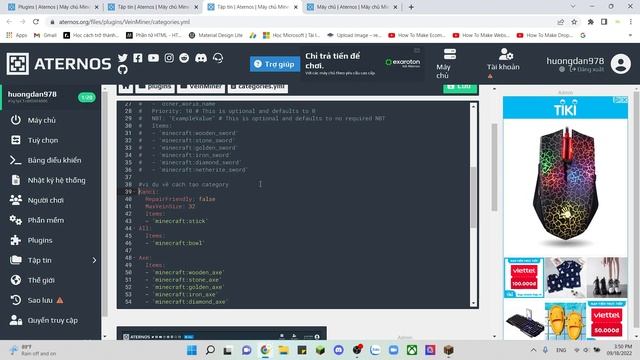Click the root folder breadcrumb button
This screenshot has width=640, height=360.
(125, 87)
